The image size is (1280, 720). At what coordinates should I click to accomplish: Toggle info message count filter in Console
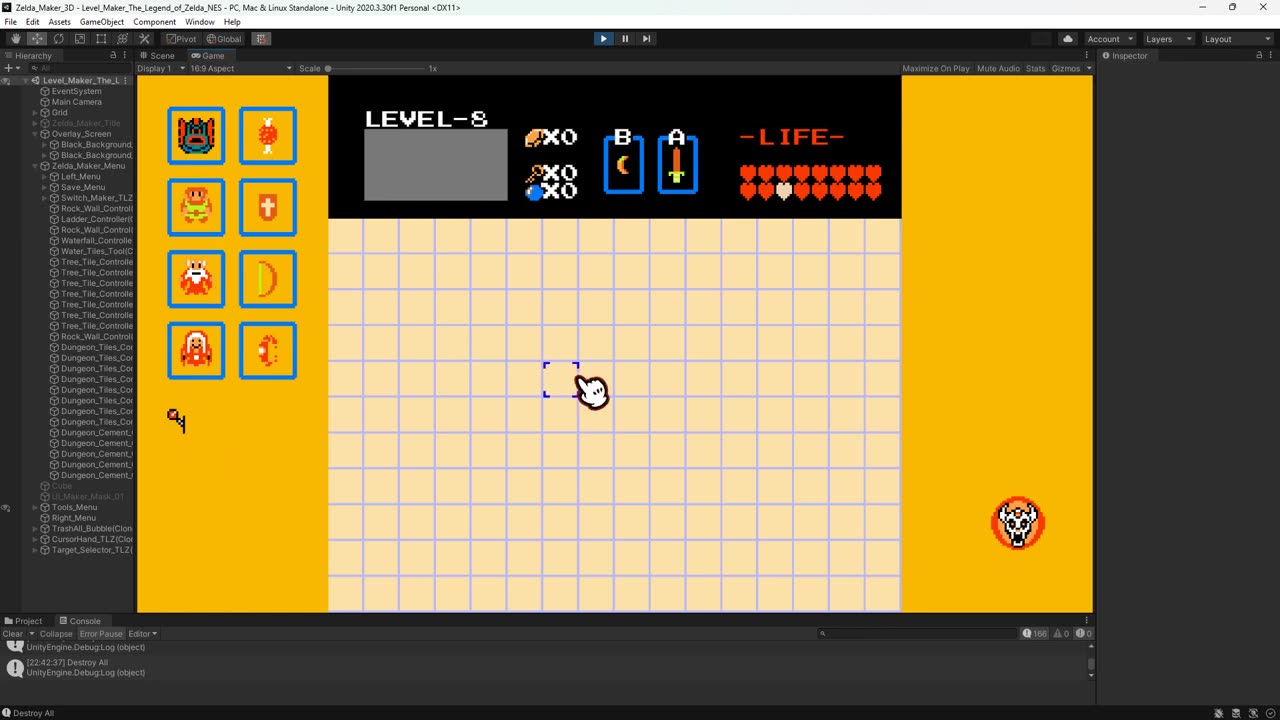tap(1033, 634)
